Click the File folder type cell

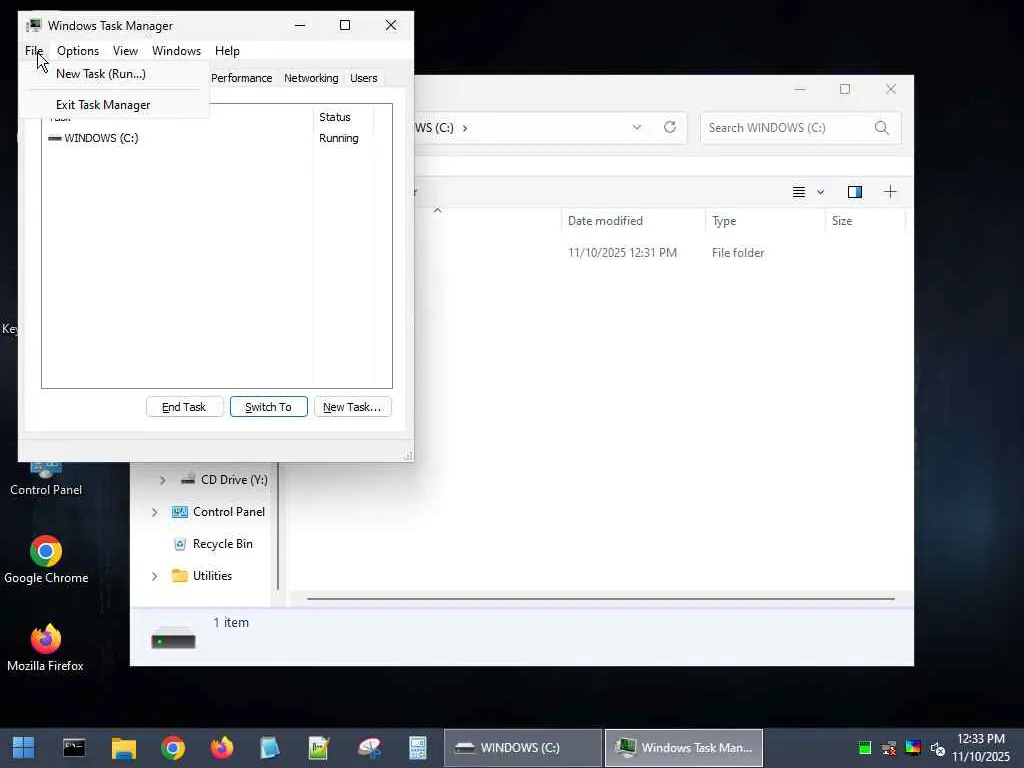[x=738, y=253]
